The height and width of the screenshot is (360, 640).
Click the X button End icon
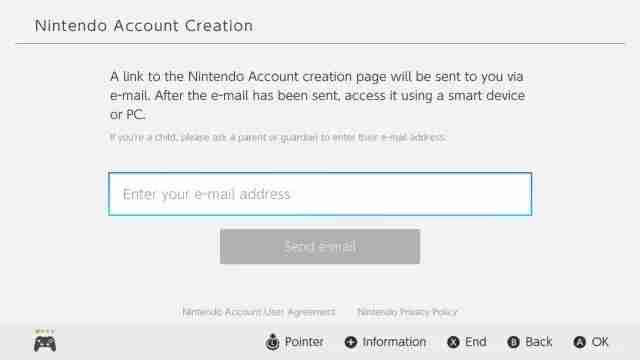[x=453, y=342]
